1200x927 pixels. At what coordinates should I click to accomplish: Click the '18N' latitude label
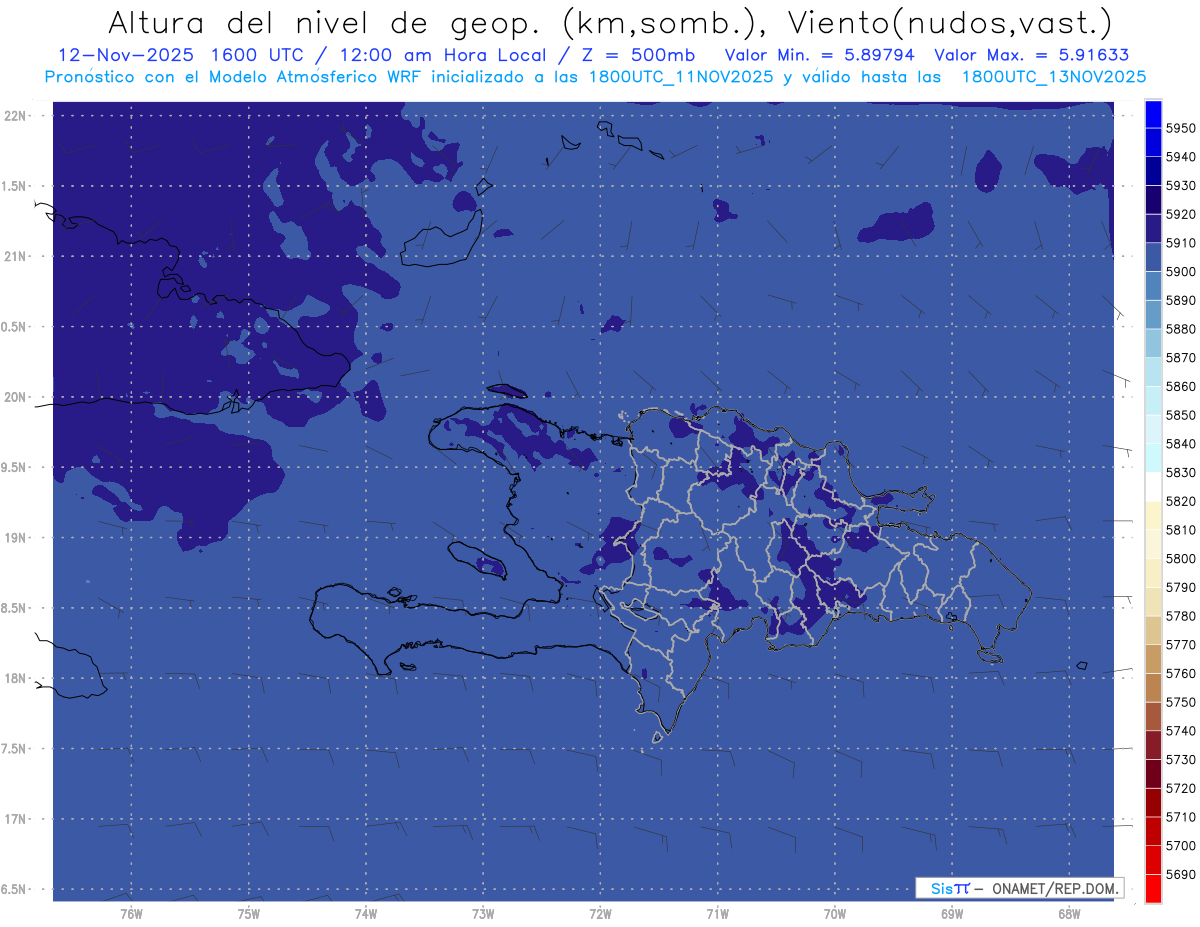[15, 678]
